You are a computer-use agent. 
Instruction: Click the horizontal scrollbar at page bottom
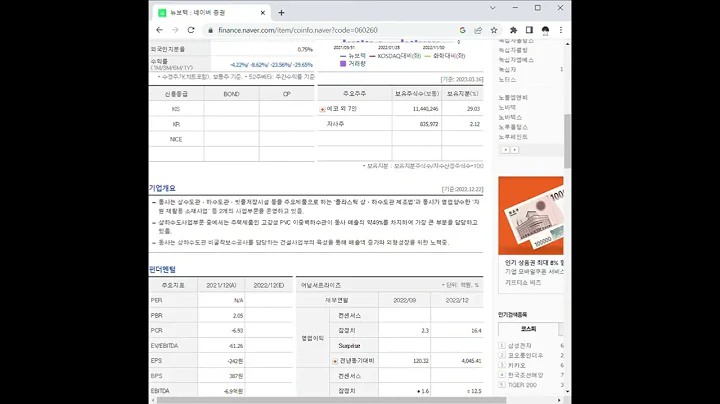(x=332, y=400)
